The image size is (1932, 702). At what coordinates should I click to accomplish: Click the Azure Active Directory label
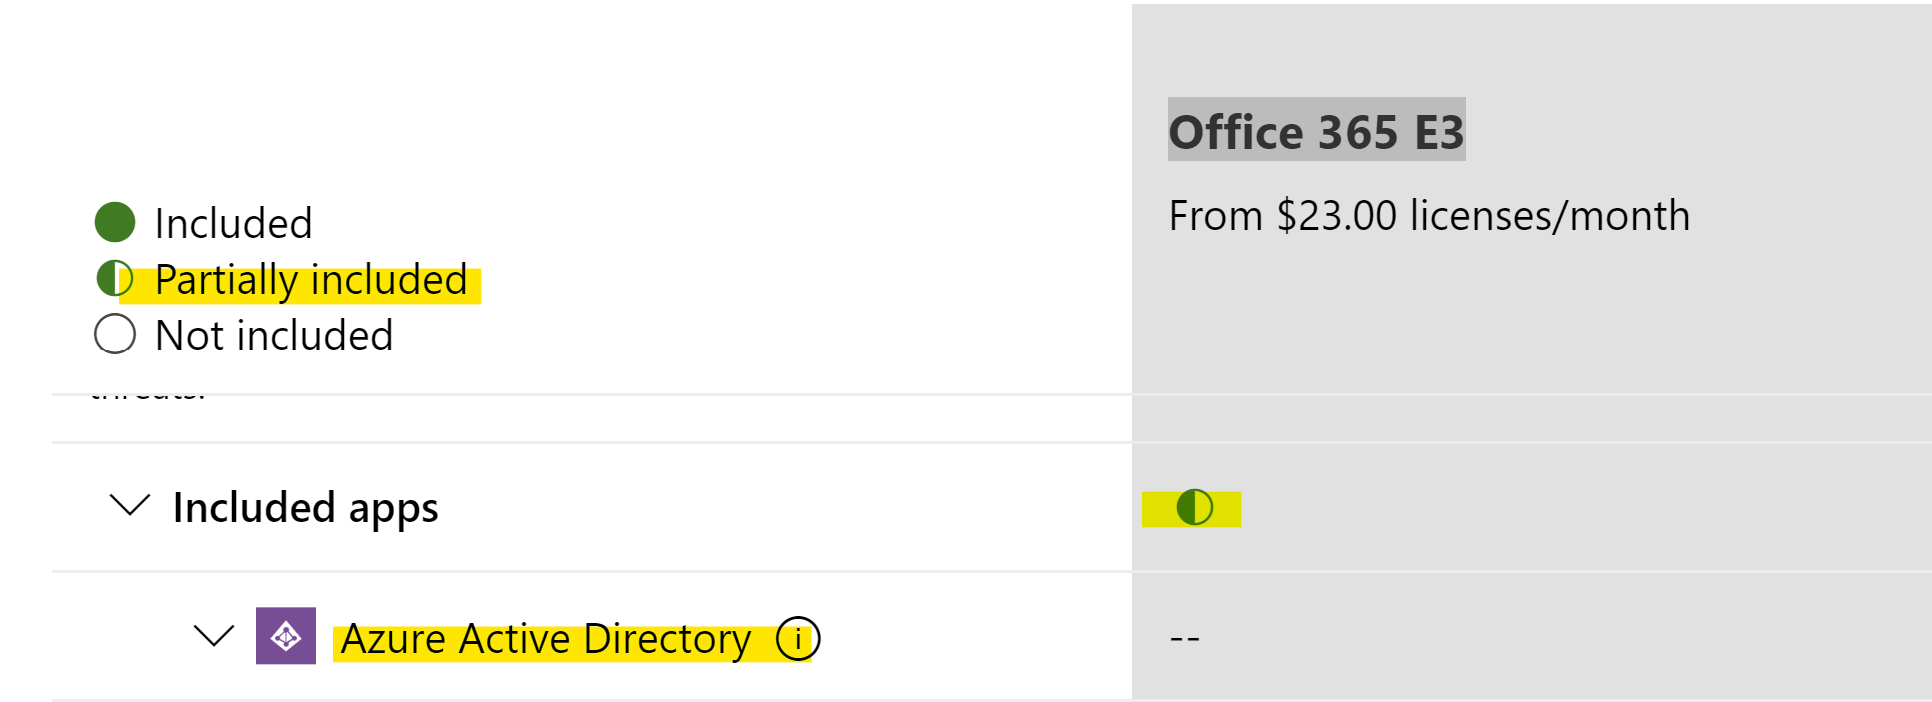[x=546, y=639]
